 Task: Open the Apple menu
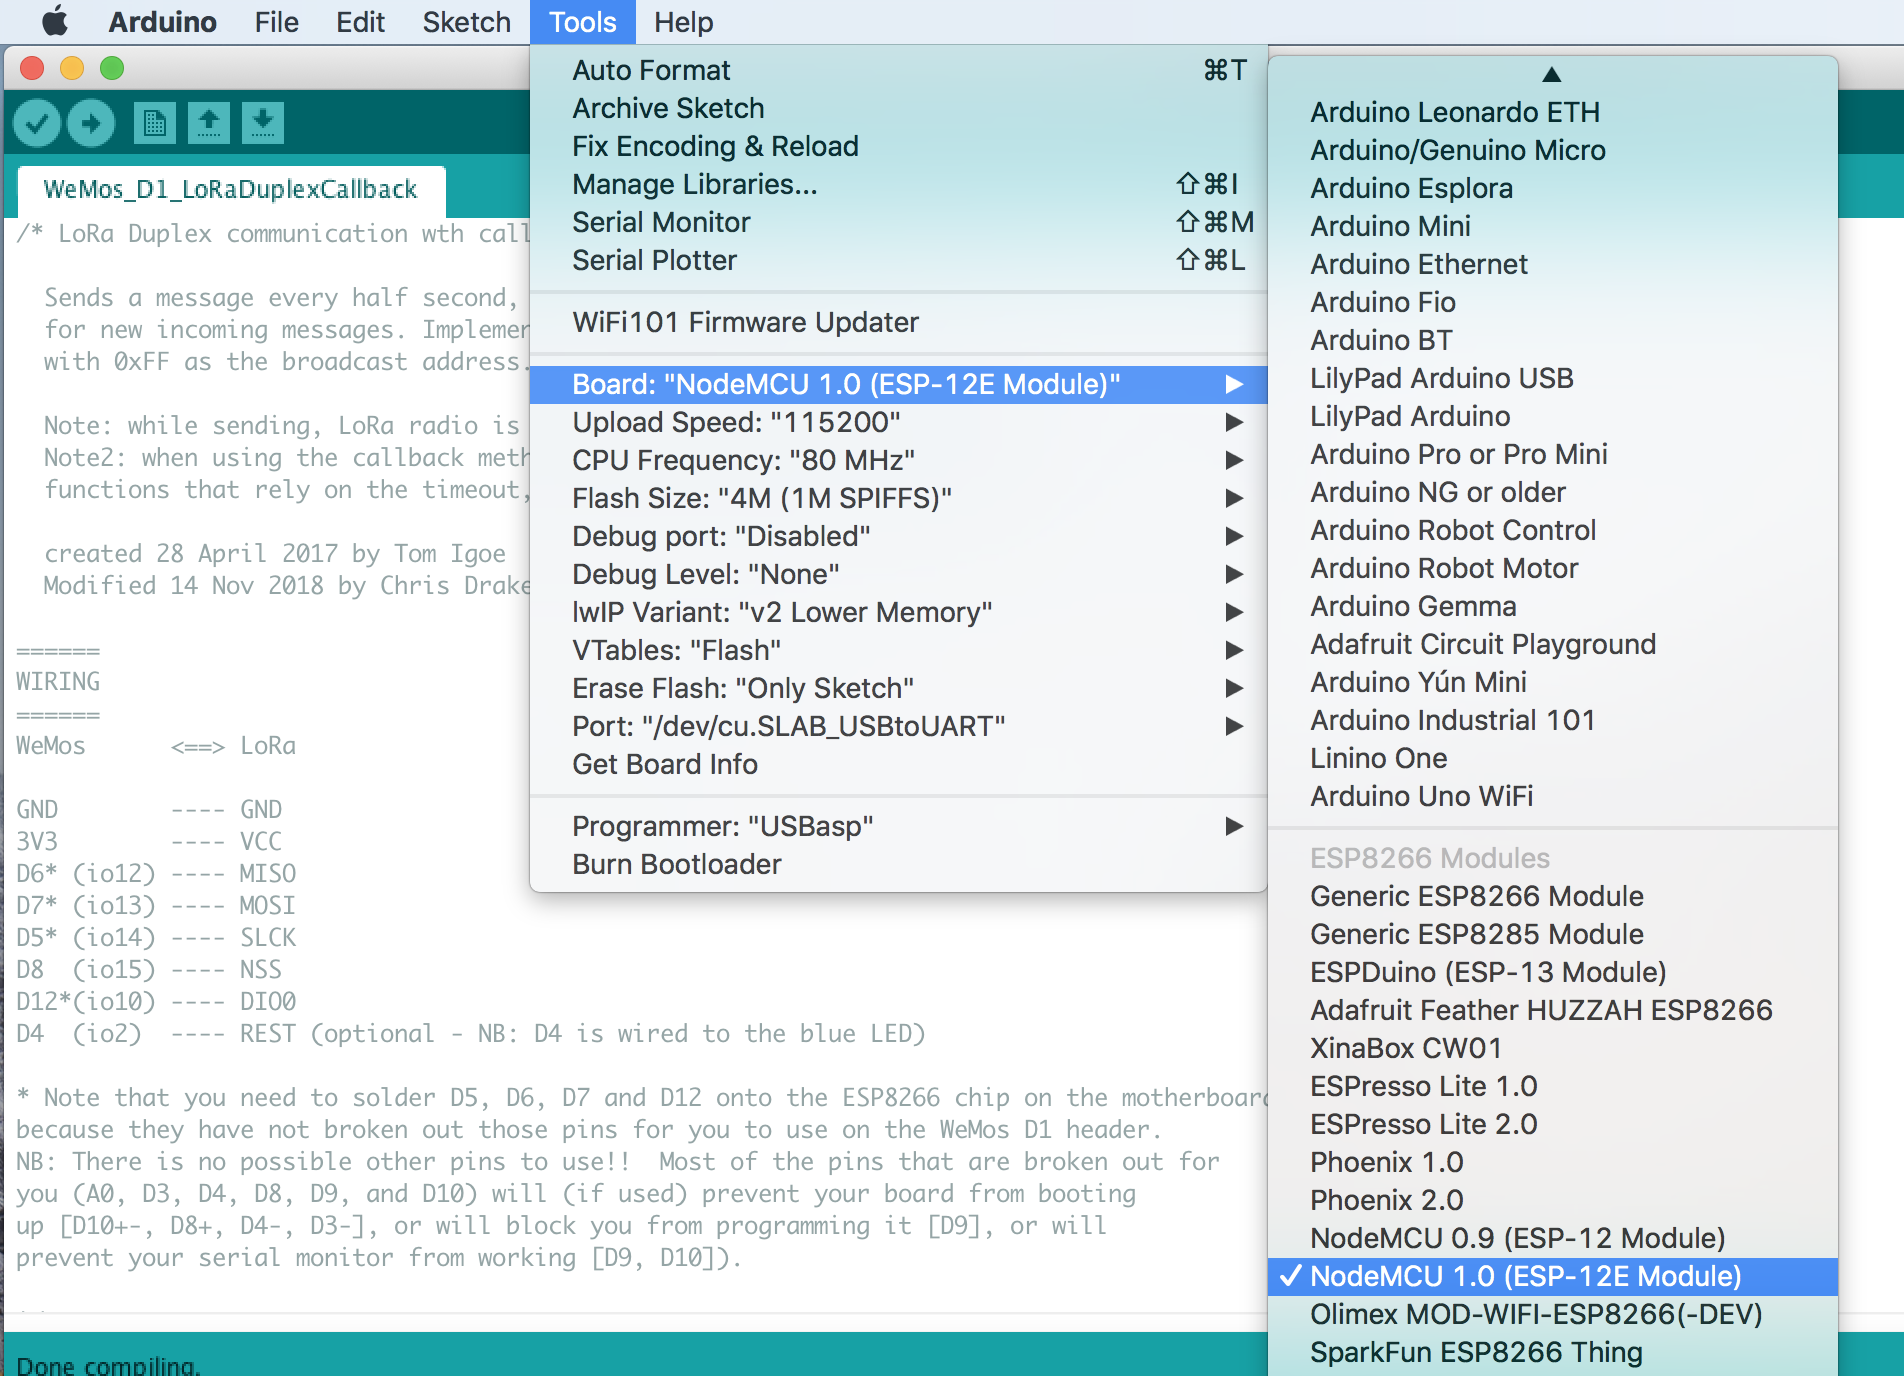[55, 21]
